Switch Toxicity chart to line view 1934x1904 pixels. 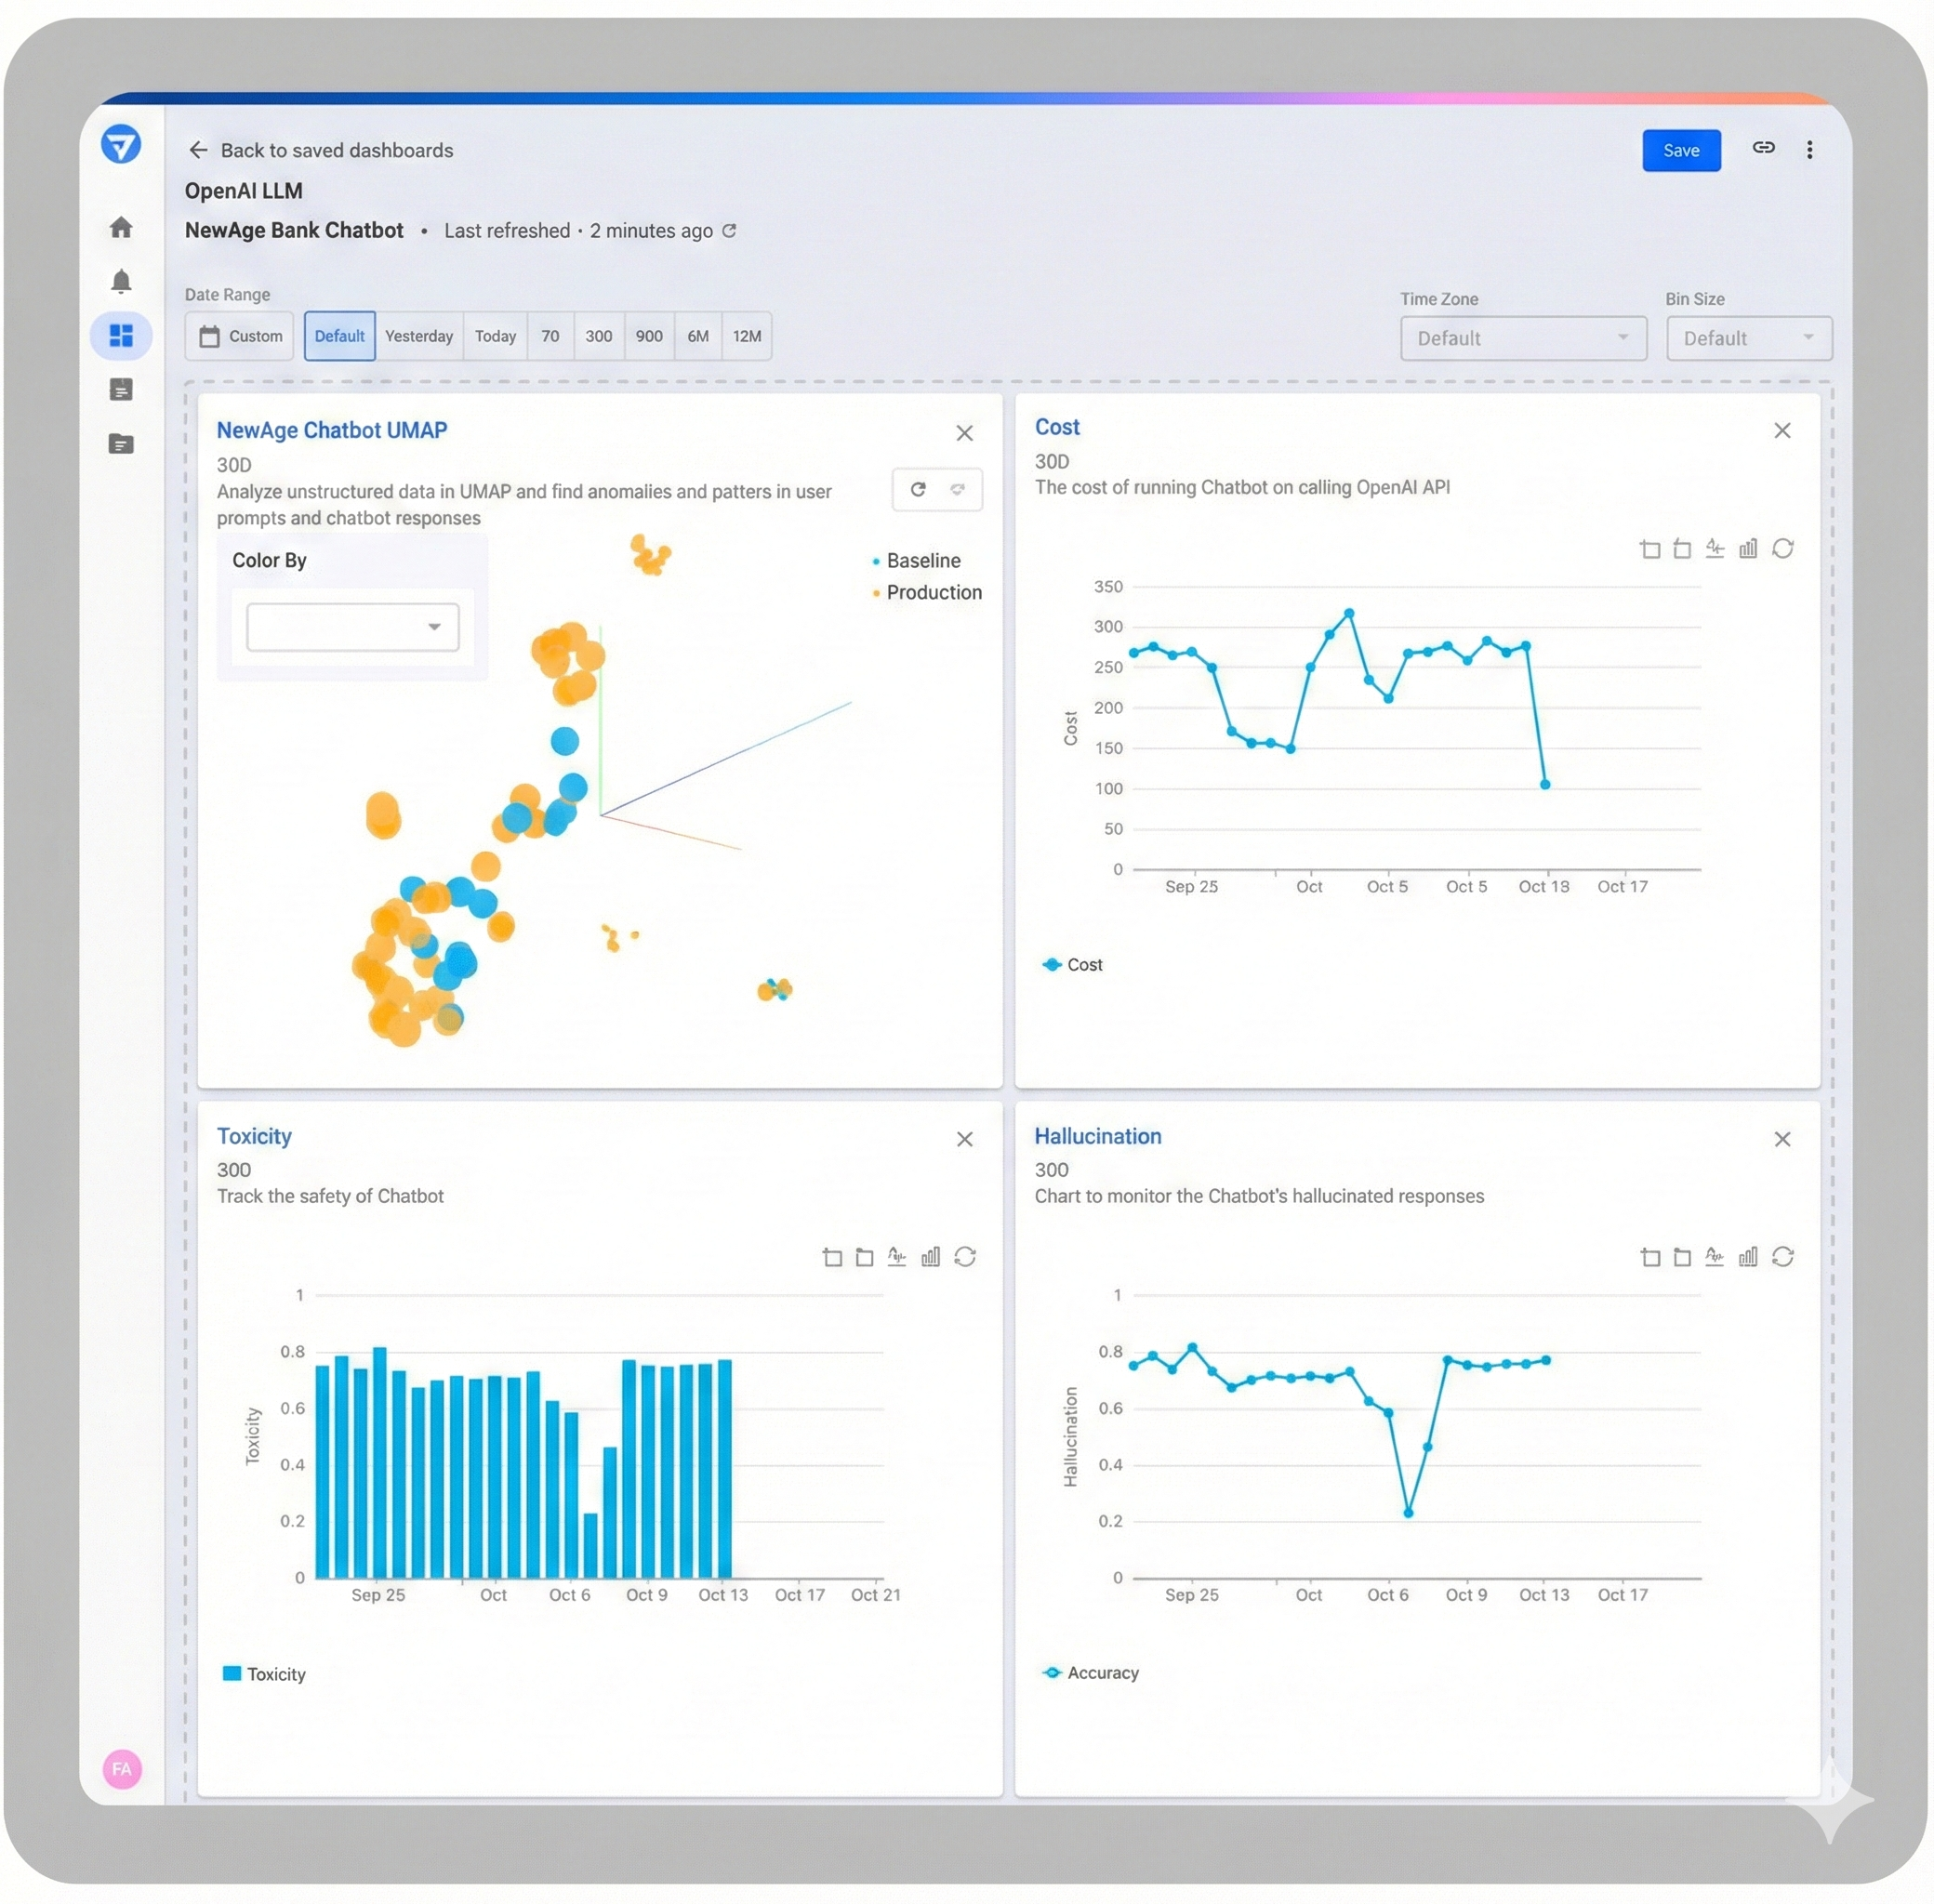(897, 1257)
